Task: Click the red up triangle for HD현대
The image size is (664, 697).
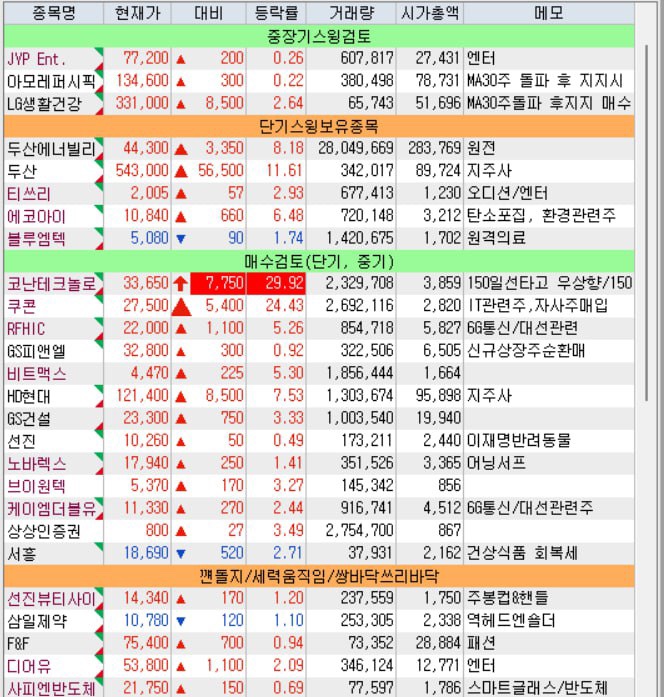Action: pos(180,397)
